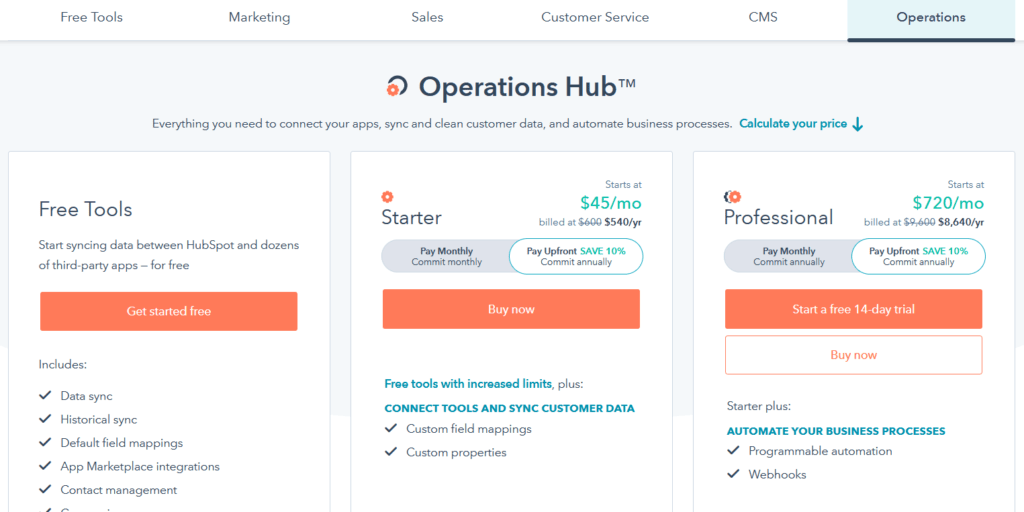Click the Get started free button

[x=168, y=312]
